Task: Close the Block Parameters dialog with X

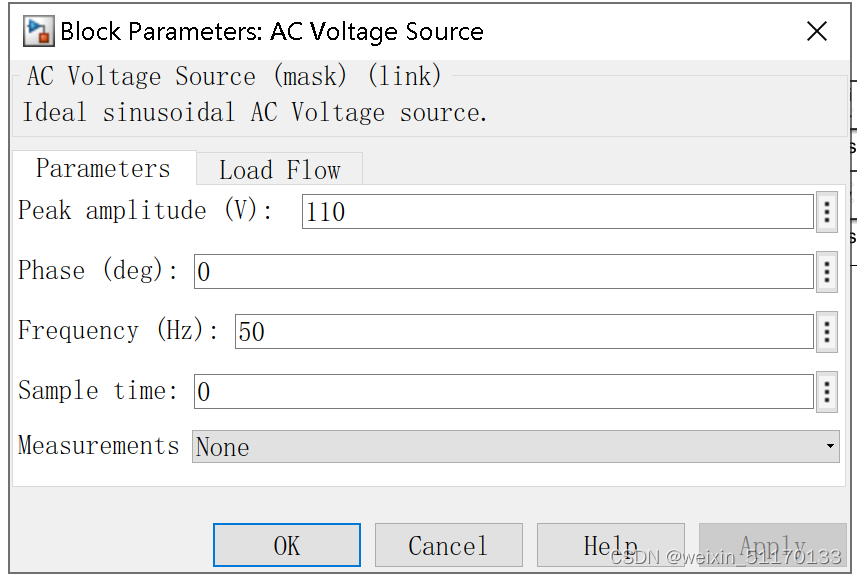Action: [816, 31]
